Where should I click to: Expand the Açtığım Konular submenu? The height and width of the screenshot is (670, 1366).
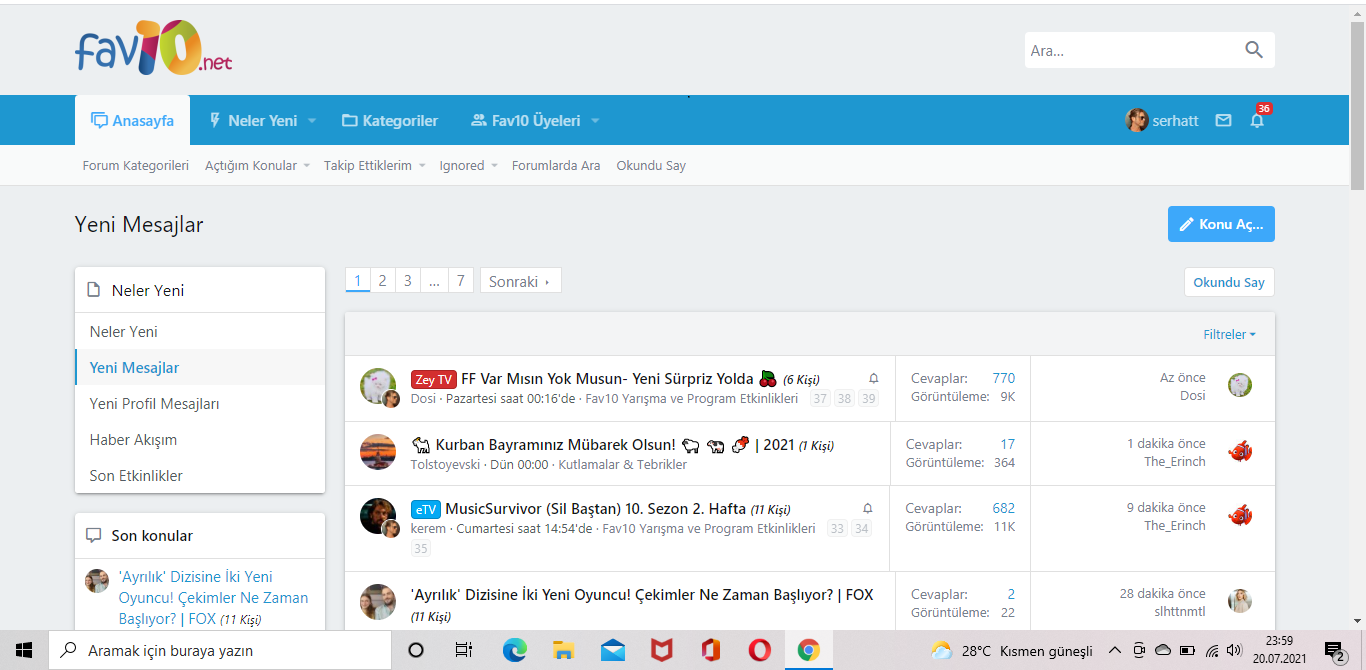tap(307, 166)
